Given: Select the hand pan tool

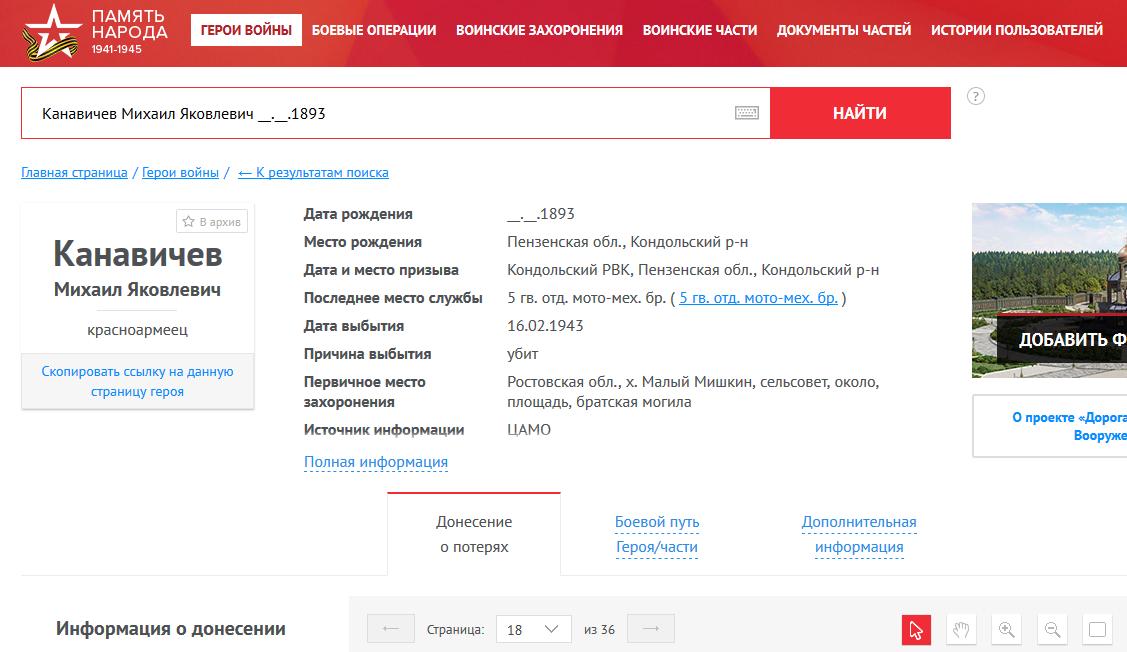Looking at the screenshot, I should tap(961, 630).
